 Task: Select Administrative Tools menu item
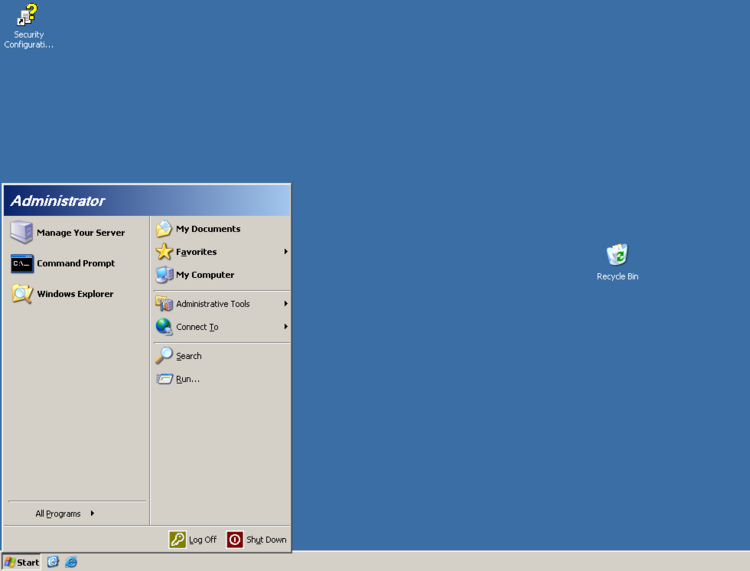222,304
